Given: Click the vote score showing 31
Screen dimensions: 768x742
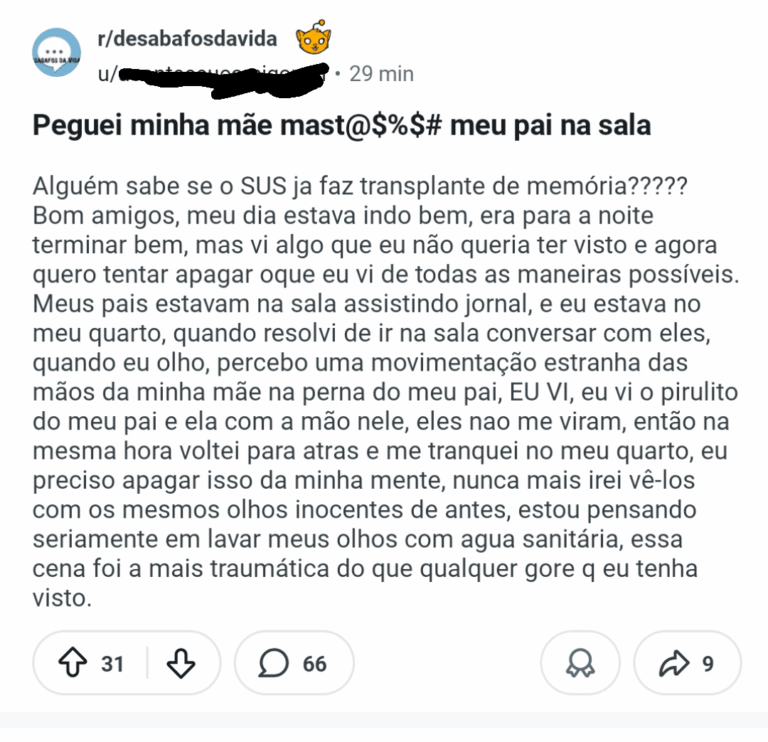Looking at the screenshot, I should click(x=113, y=663).
